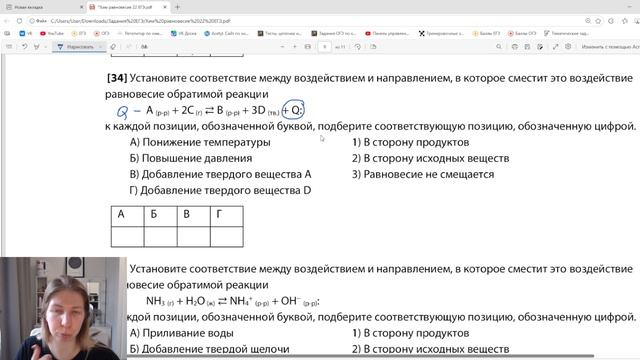This screenshot has width=640, height=360.
Task: Open the Page view options
Action: [x=373, y=47]
